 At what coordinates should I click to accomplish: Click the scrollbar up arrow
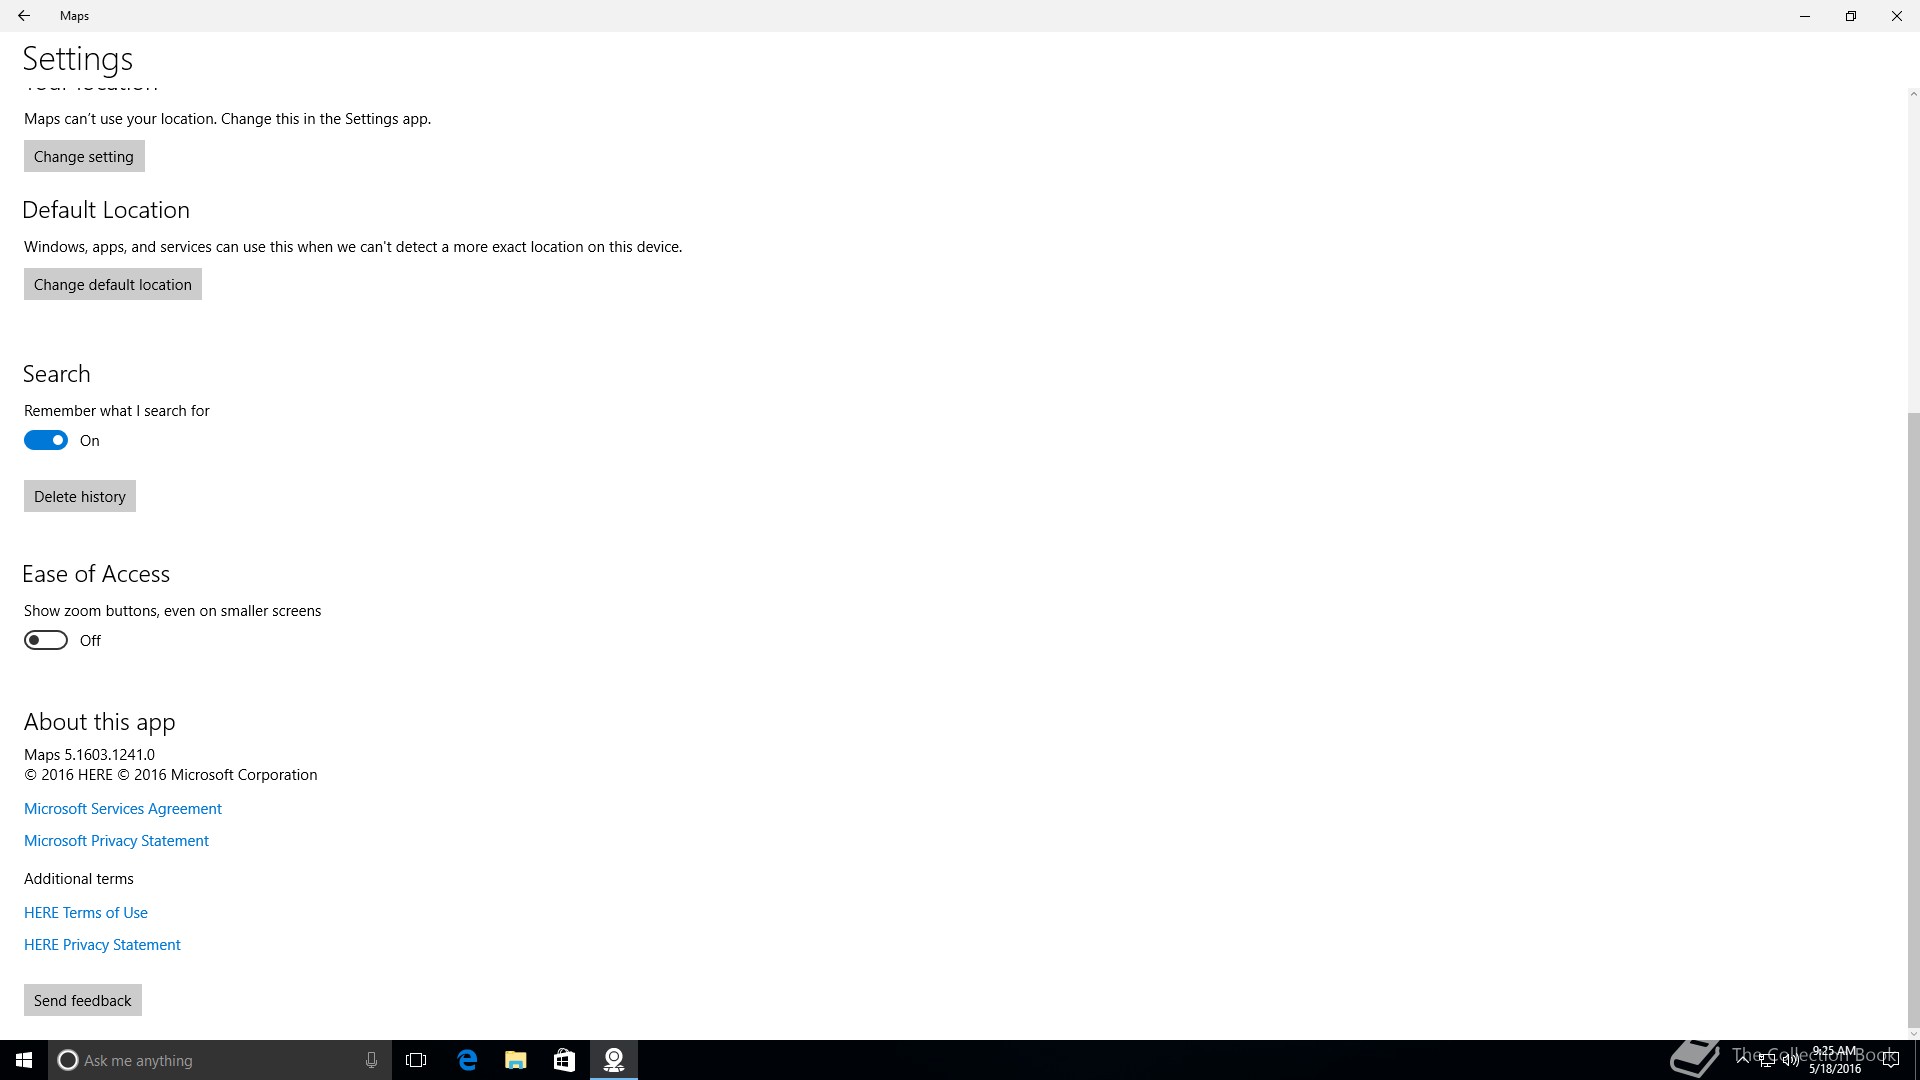1913,94
